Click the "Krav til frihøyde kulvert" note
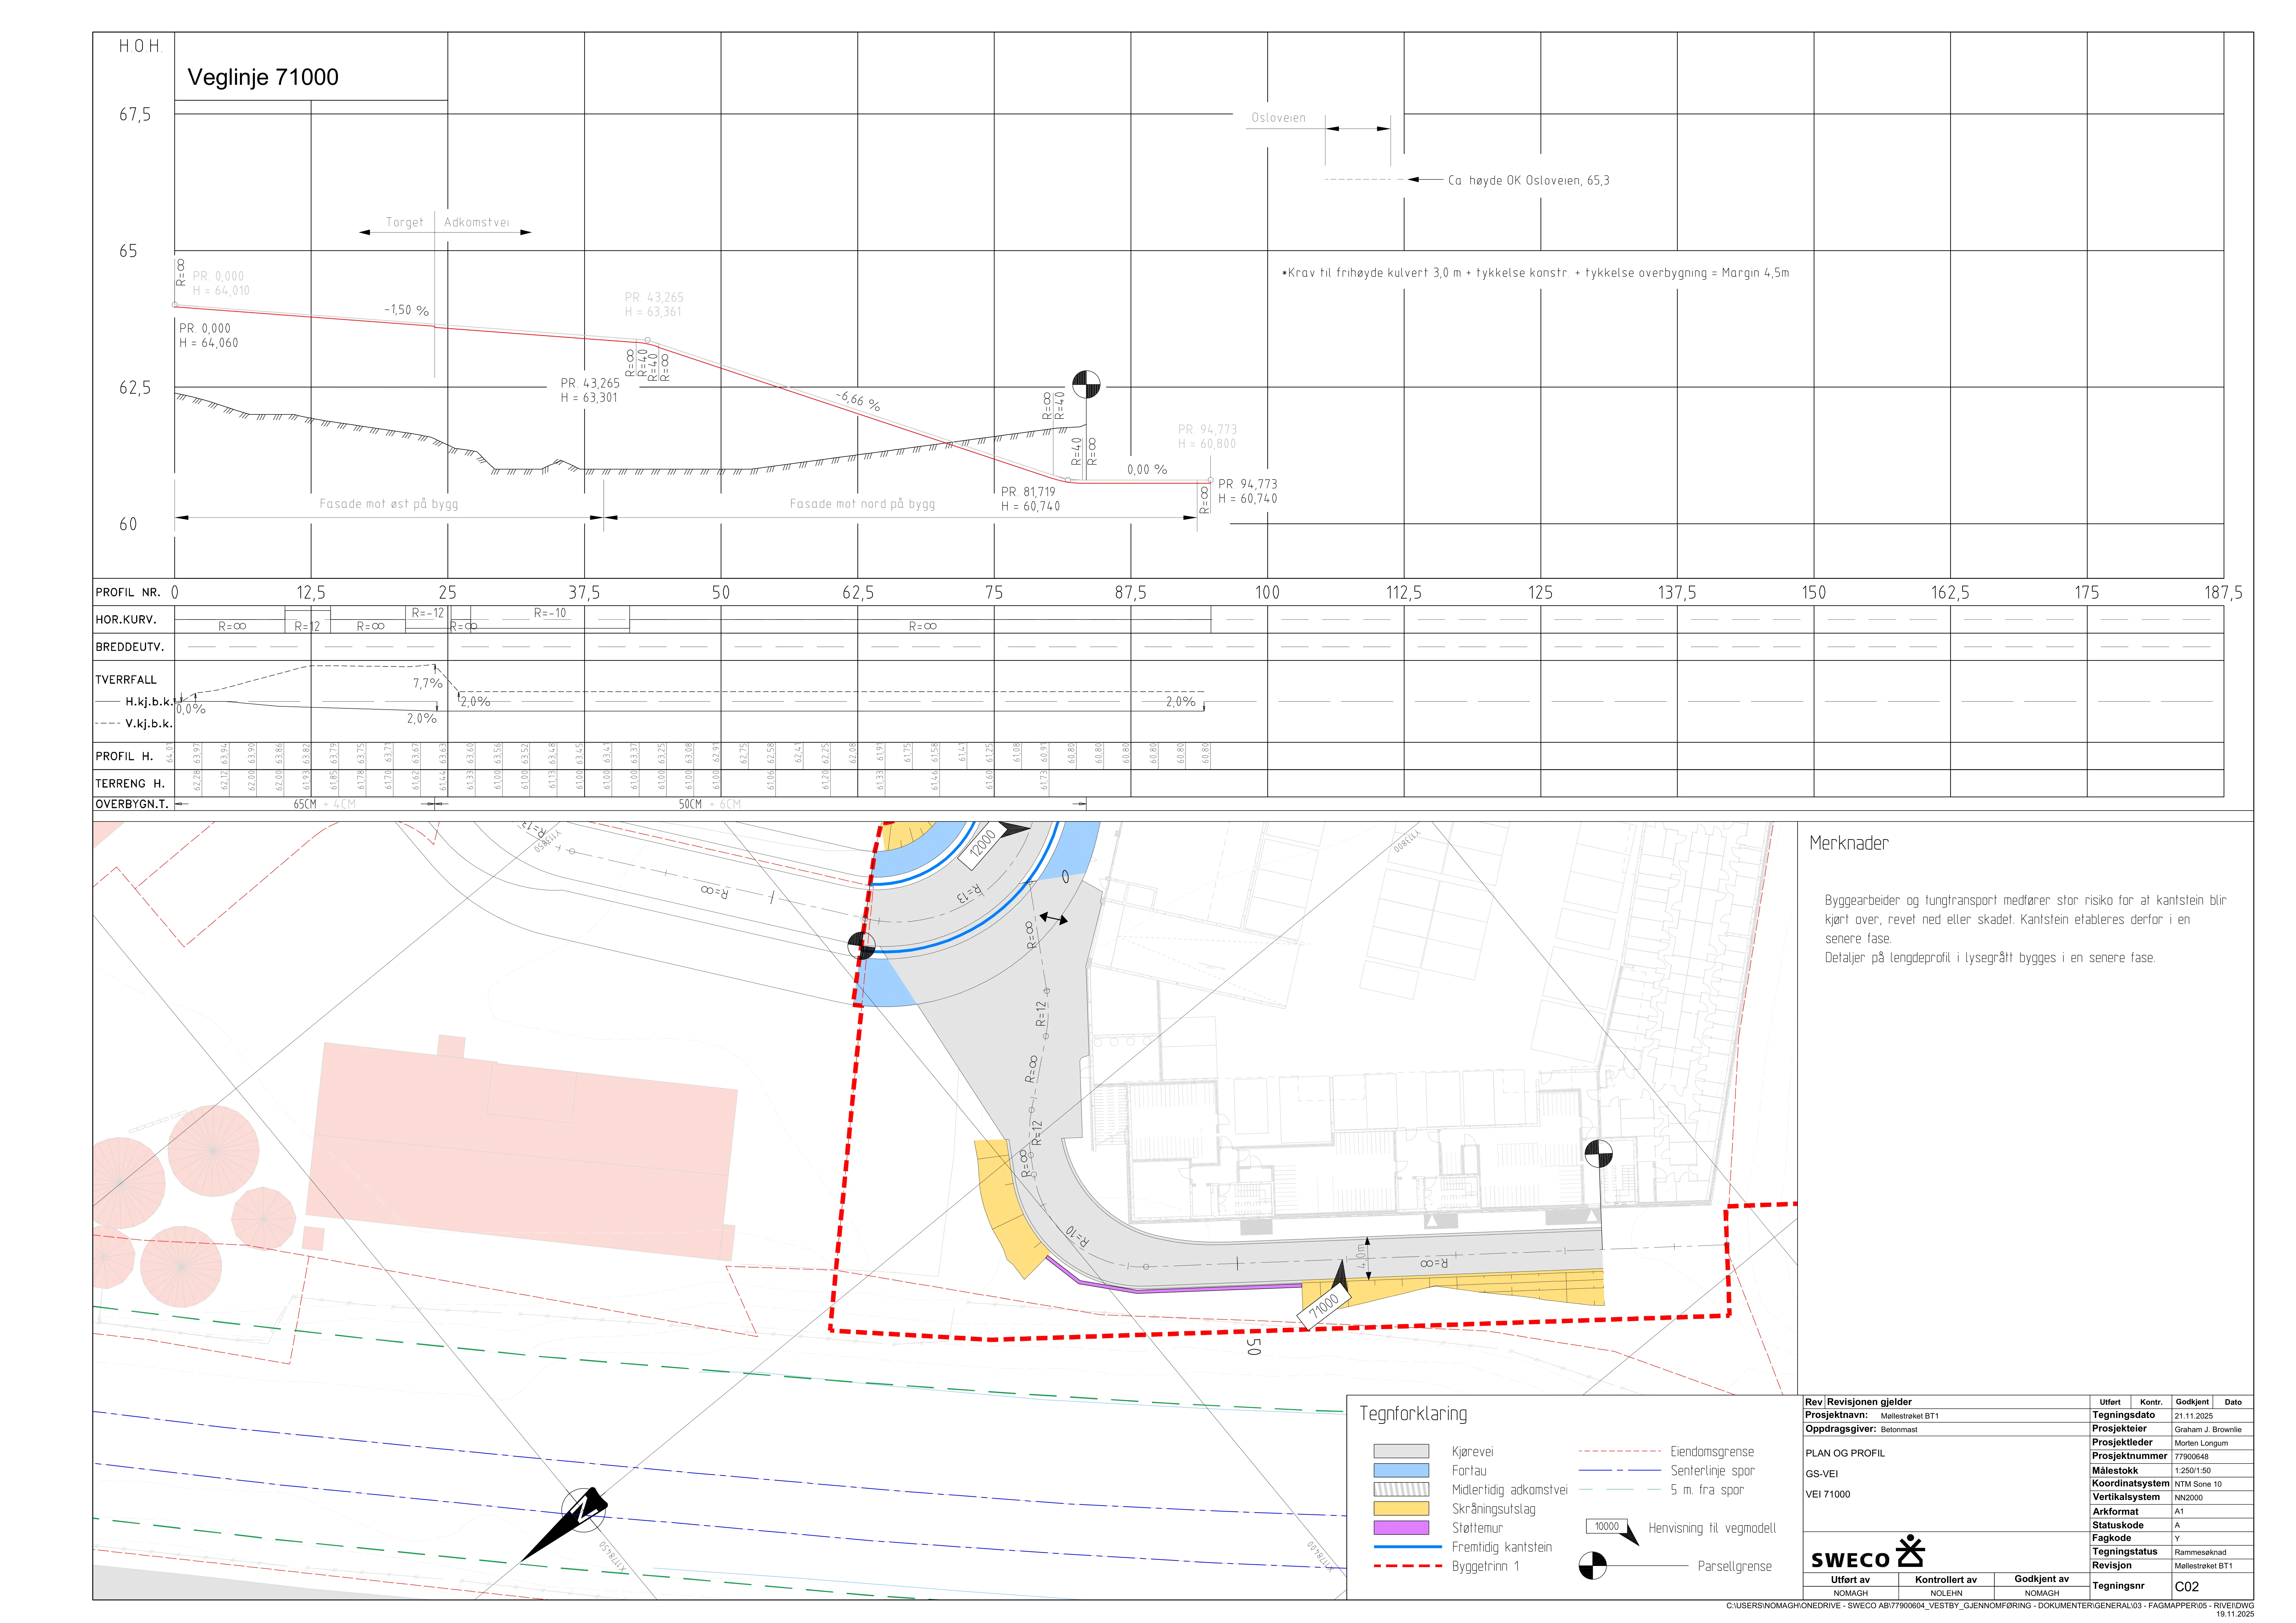Screen dimensions: 2296x1623 (x=1536, y=273)
